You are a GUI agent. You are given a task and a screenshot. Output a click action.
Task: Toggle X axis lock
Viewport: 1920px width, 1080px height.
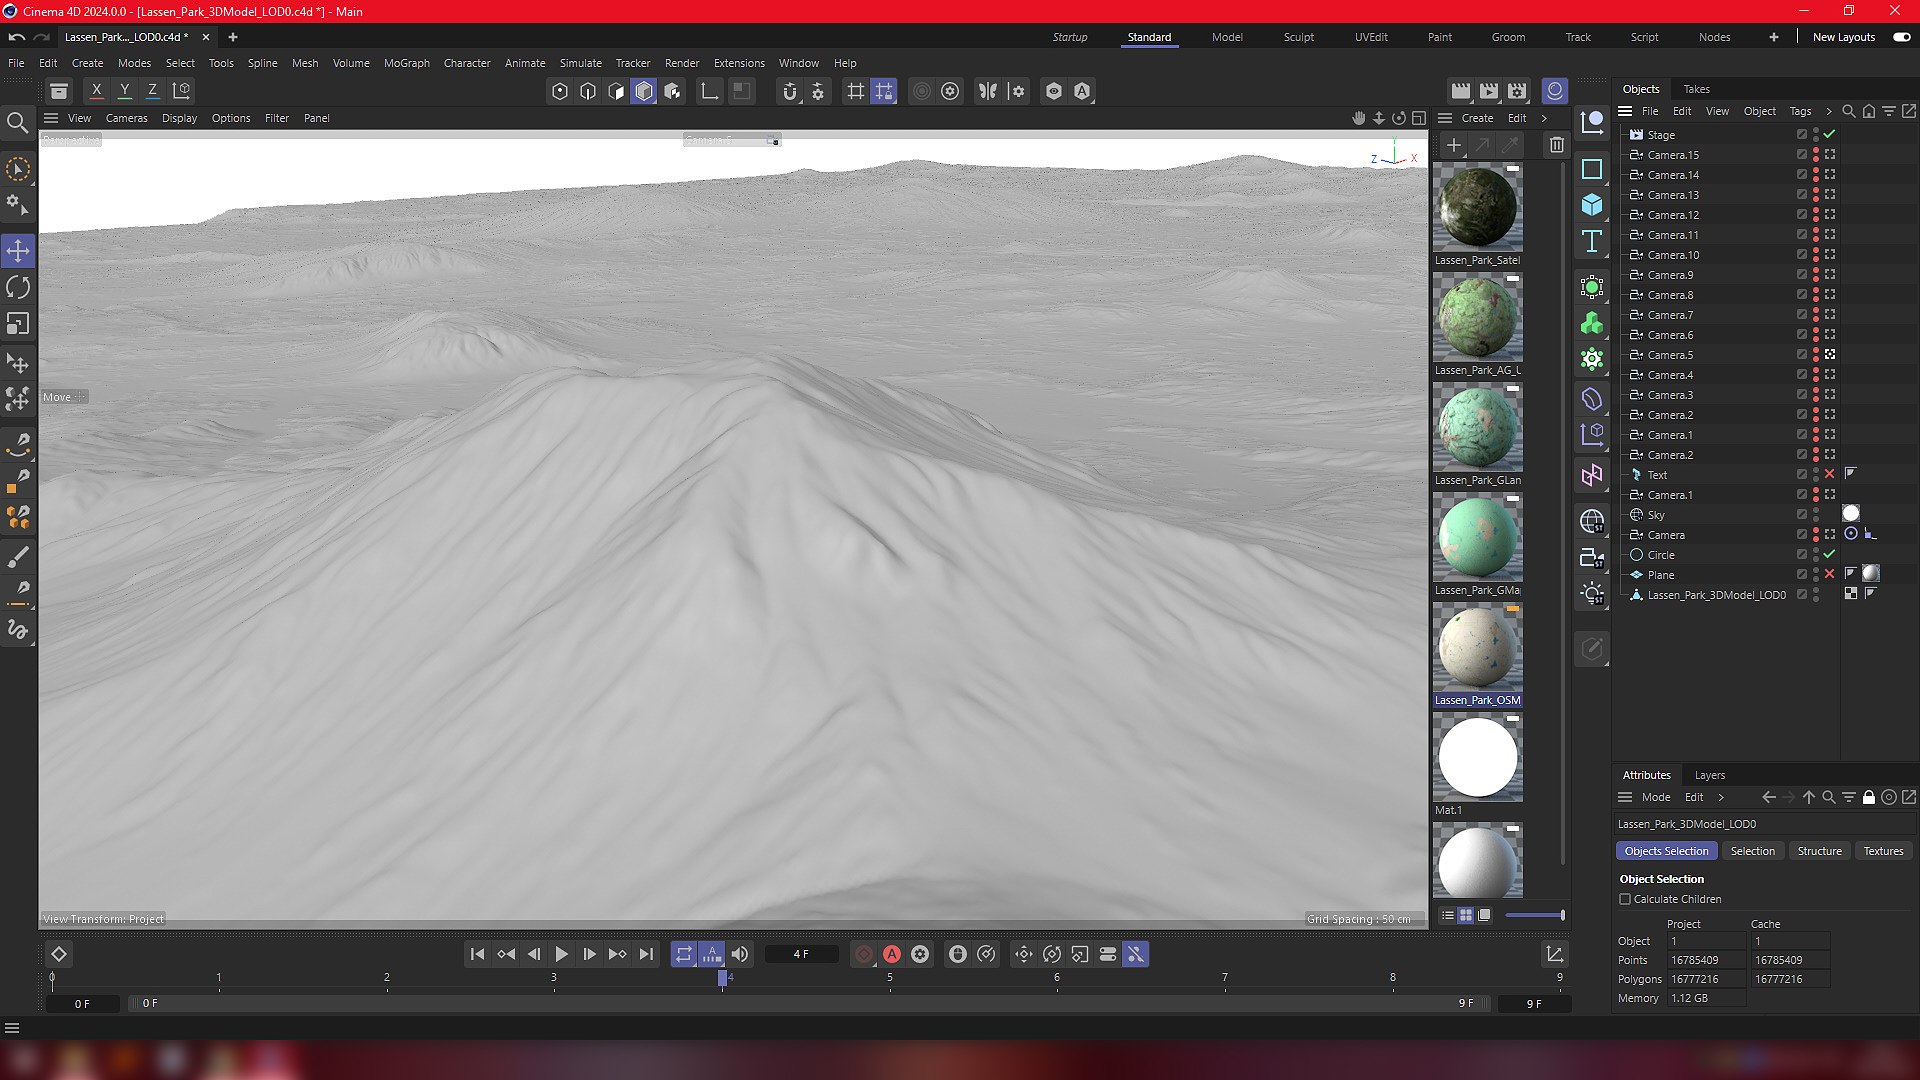pyautogui.click(x=96, y=91)
